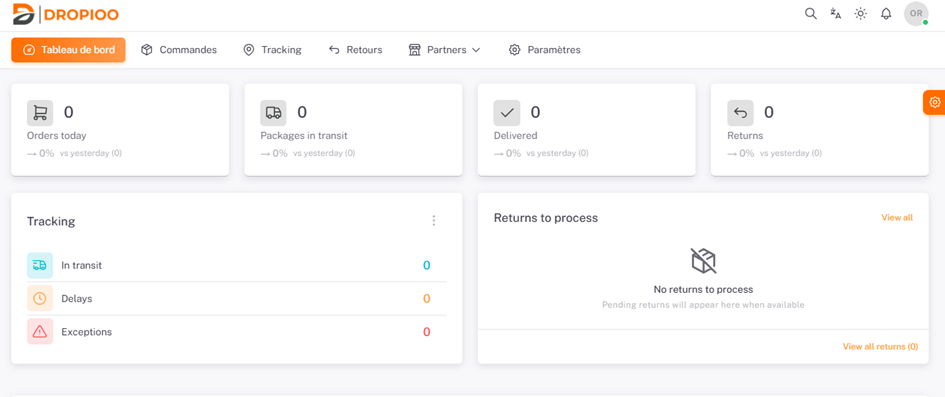Select the Exceptions row label
Image resolution: width=945 pixels, height=397 pixels.
click(x=86, y=332)
